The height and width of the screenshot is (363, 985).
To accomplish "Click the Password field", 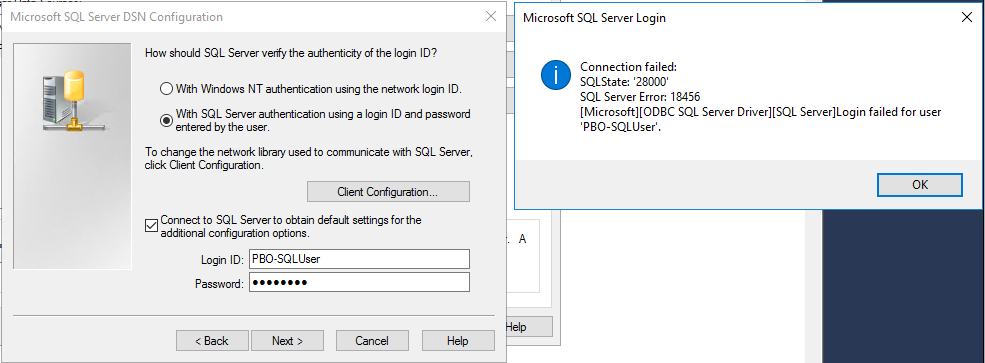I will [x=359, y=283].
